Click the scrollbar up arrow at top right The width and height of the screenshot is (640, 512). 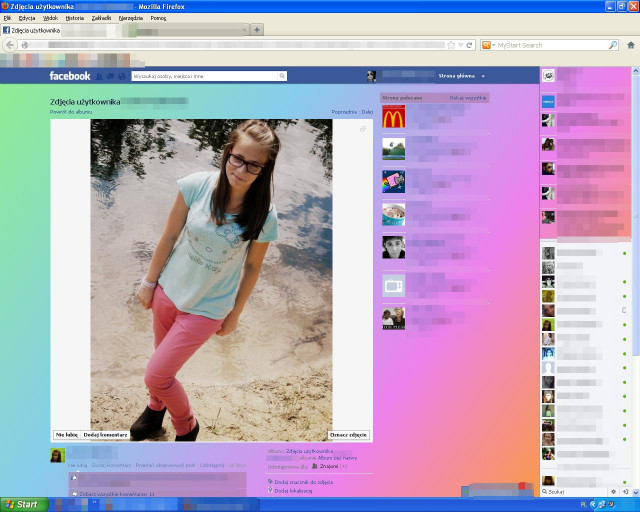[636, 71]
